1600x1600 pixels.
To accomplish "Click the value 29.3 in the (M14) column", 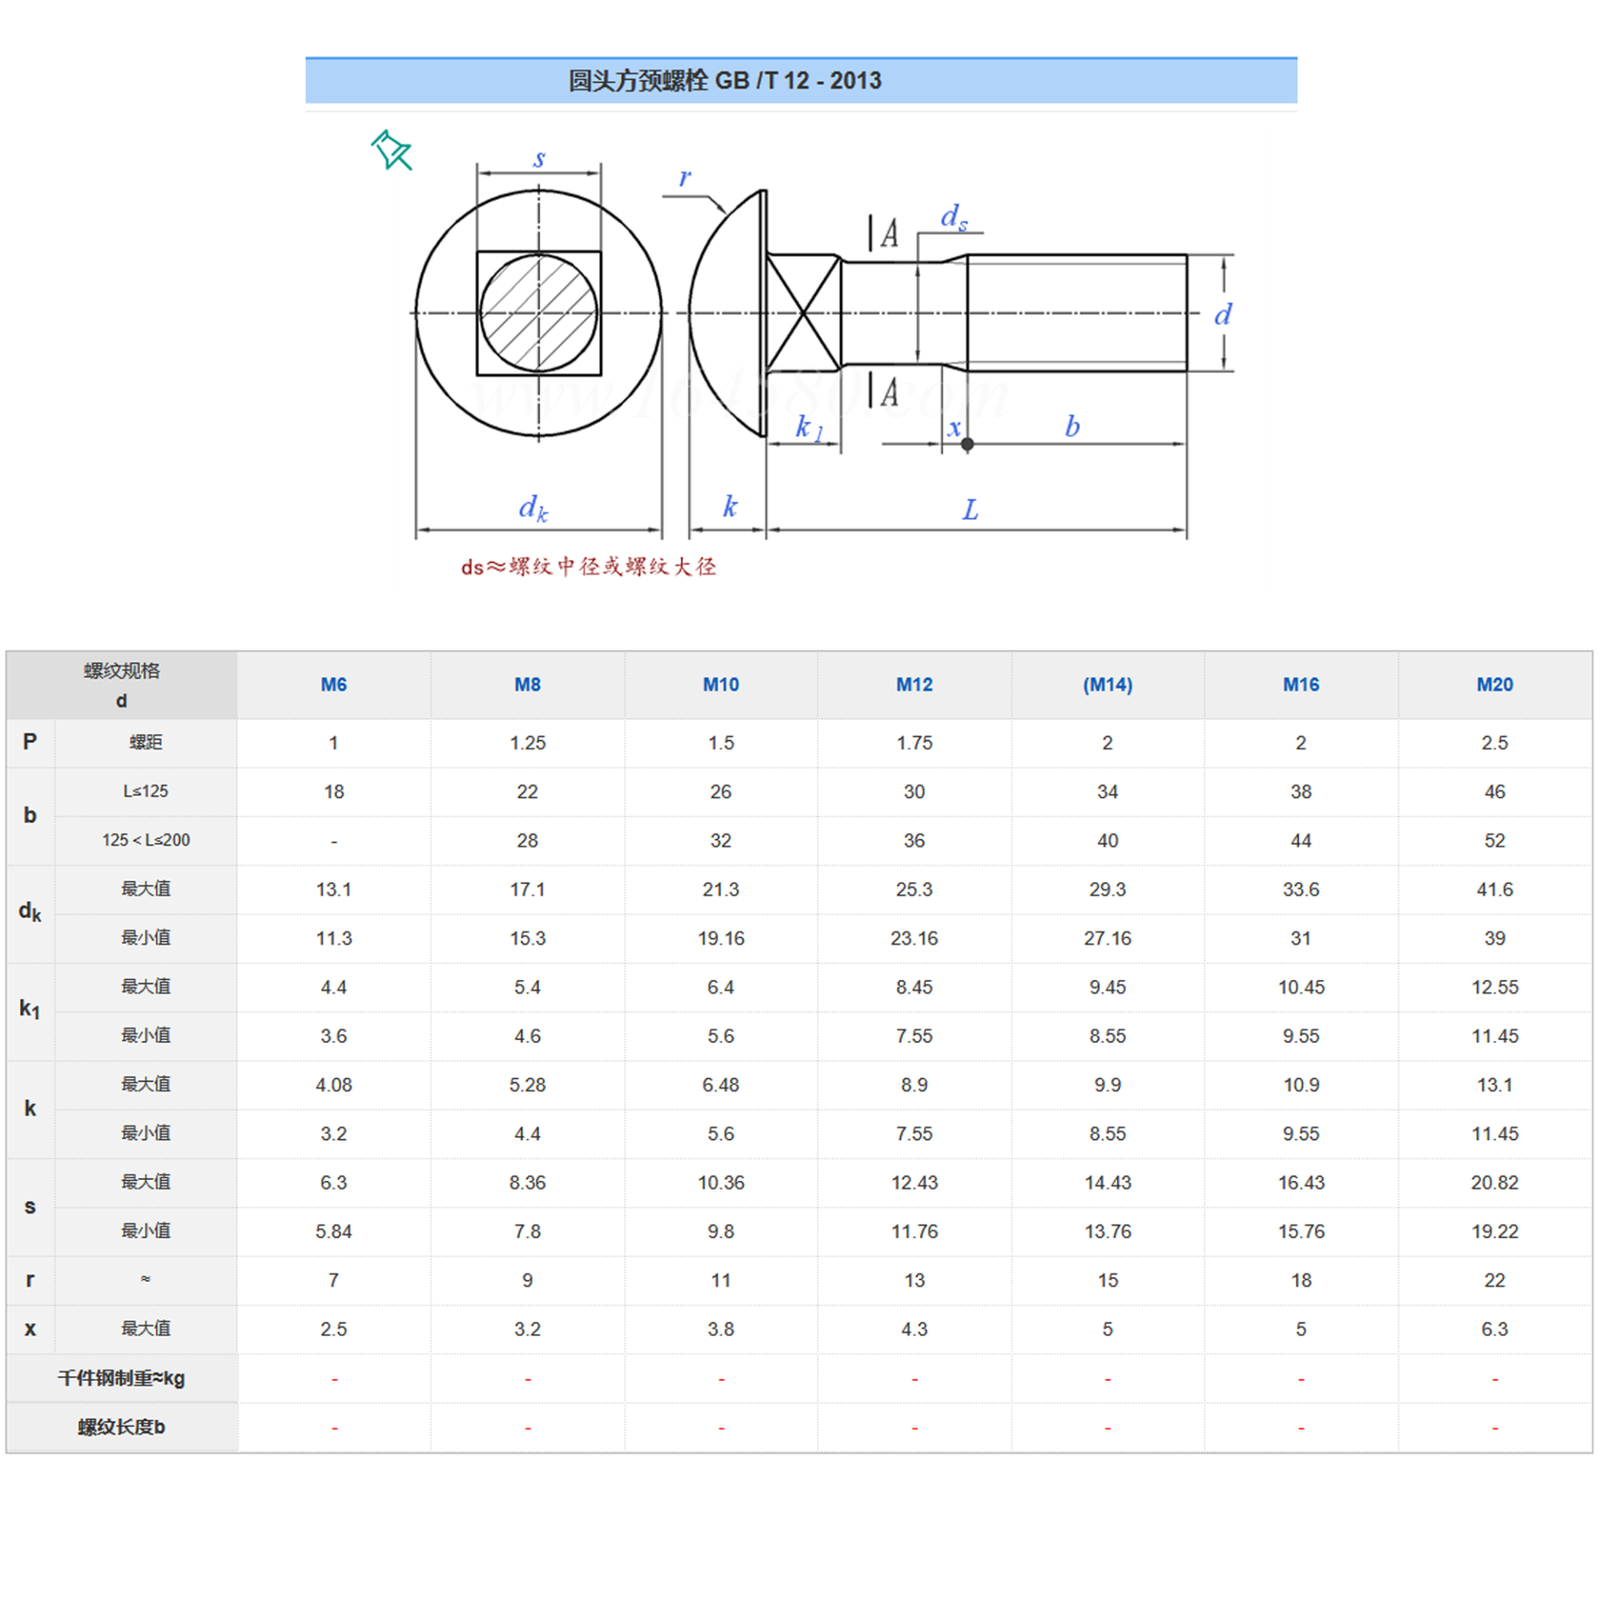I will click(x=1108, y=889).
